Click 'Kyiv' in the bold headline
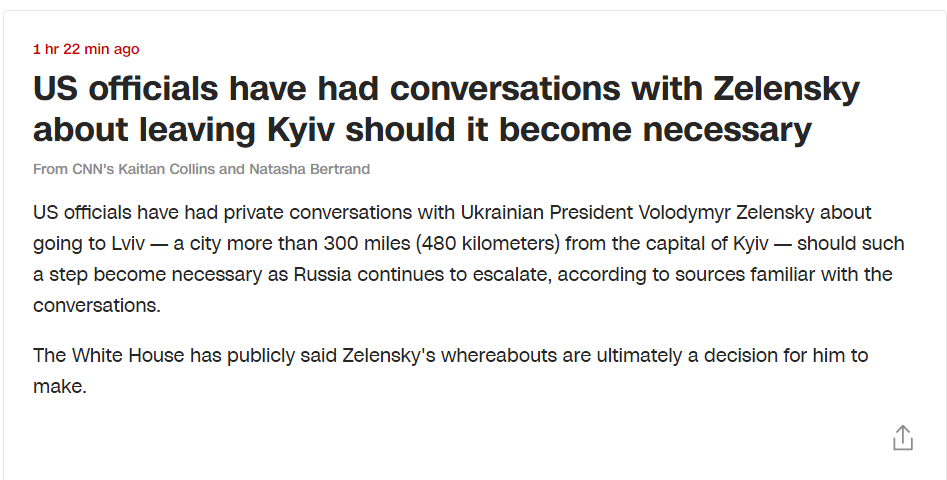 (300, 130)
